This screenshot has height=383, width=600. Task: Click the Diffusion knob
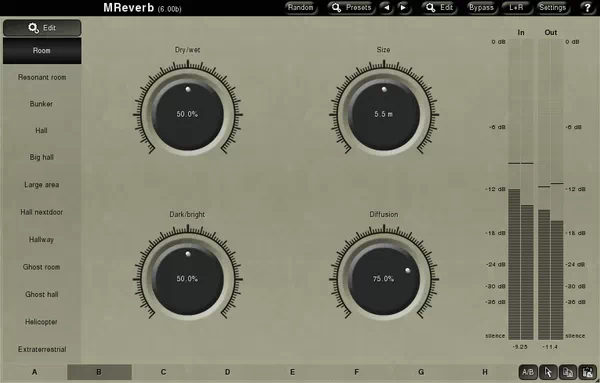(384, 279)
